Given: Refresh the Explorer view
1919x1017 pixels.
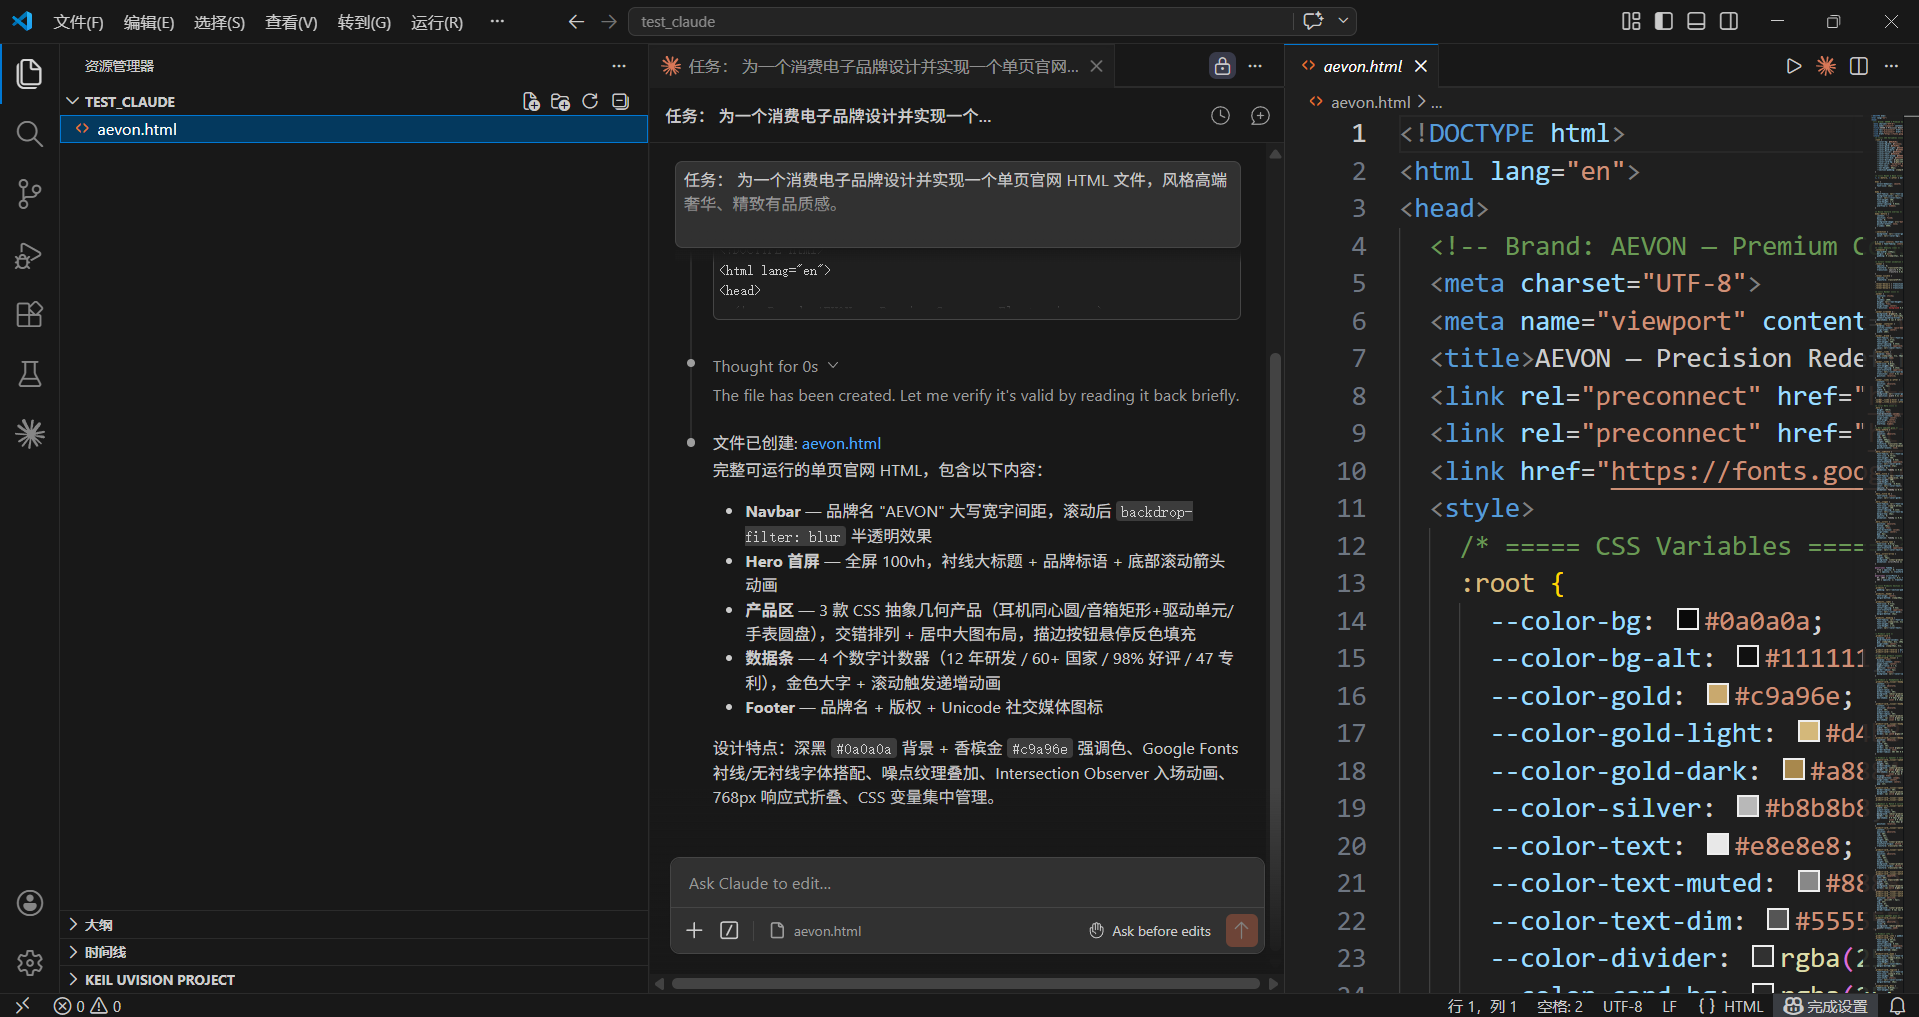Looking at the screenshot, I should (590, 101).
